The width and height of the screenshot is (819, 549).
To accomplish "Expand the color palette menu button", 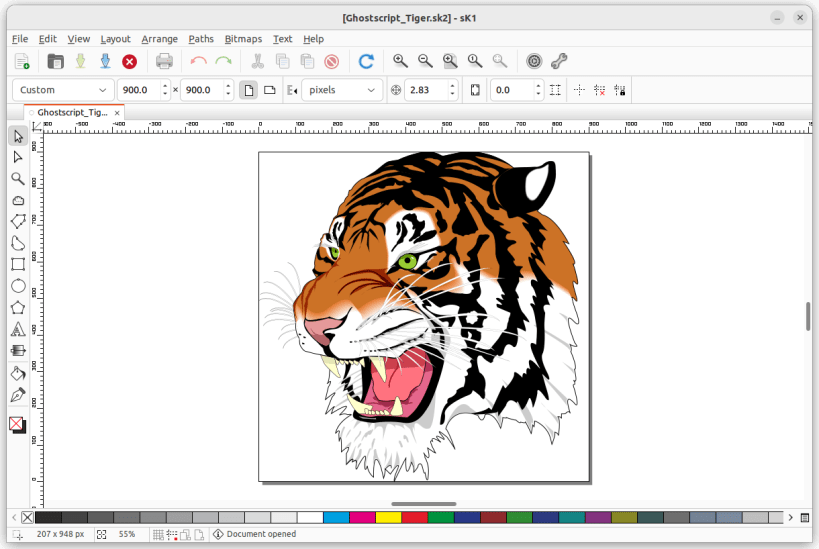I will tap(804, 517).
